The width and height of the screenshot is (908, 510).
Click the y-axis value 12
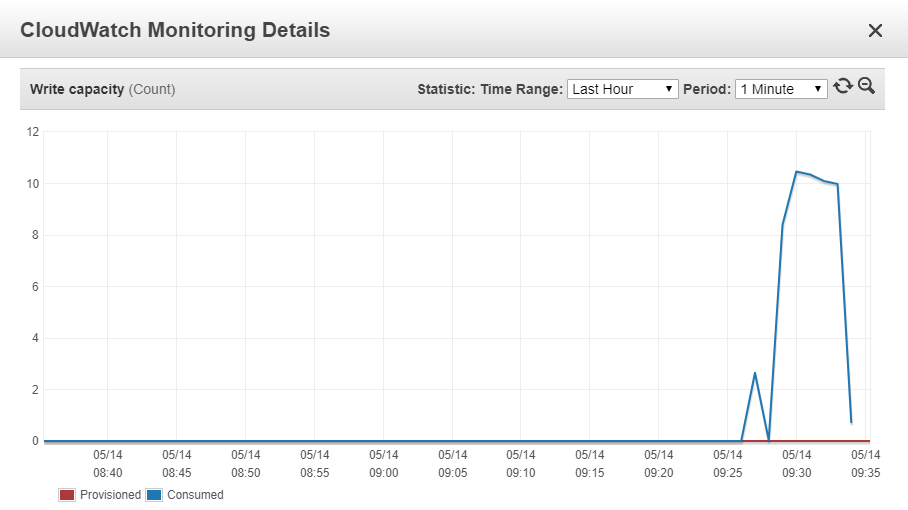tap(32, 132)
